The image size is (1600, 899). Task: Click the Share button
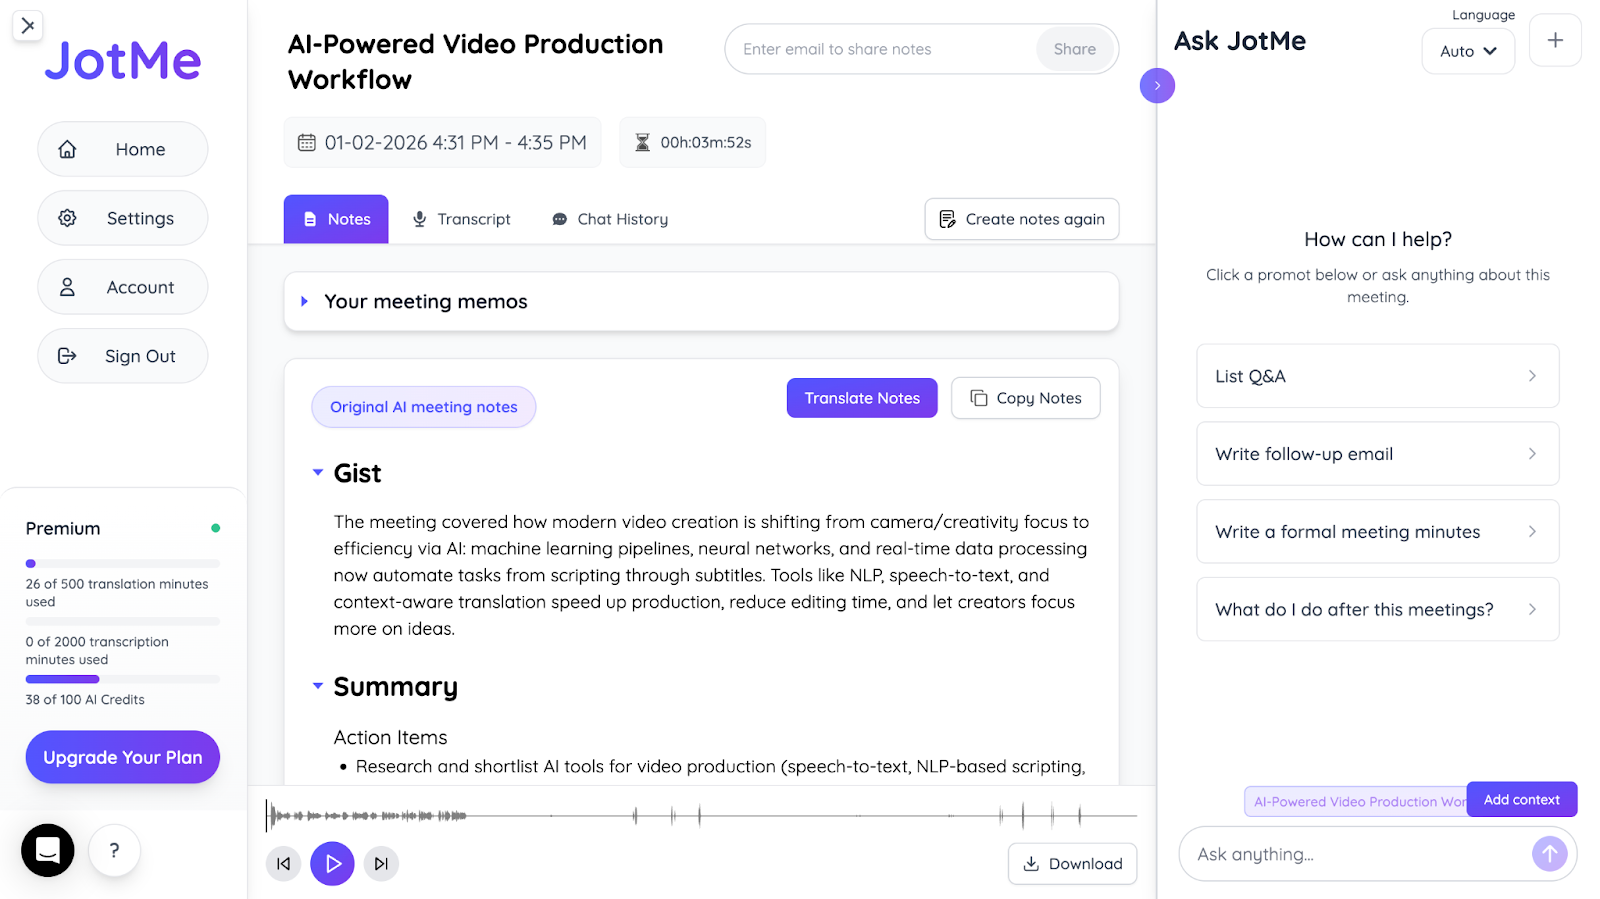1075,49
